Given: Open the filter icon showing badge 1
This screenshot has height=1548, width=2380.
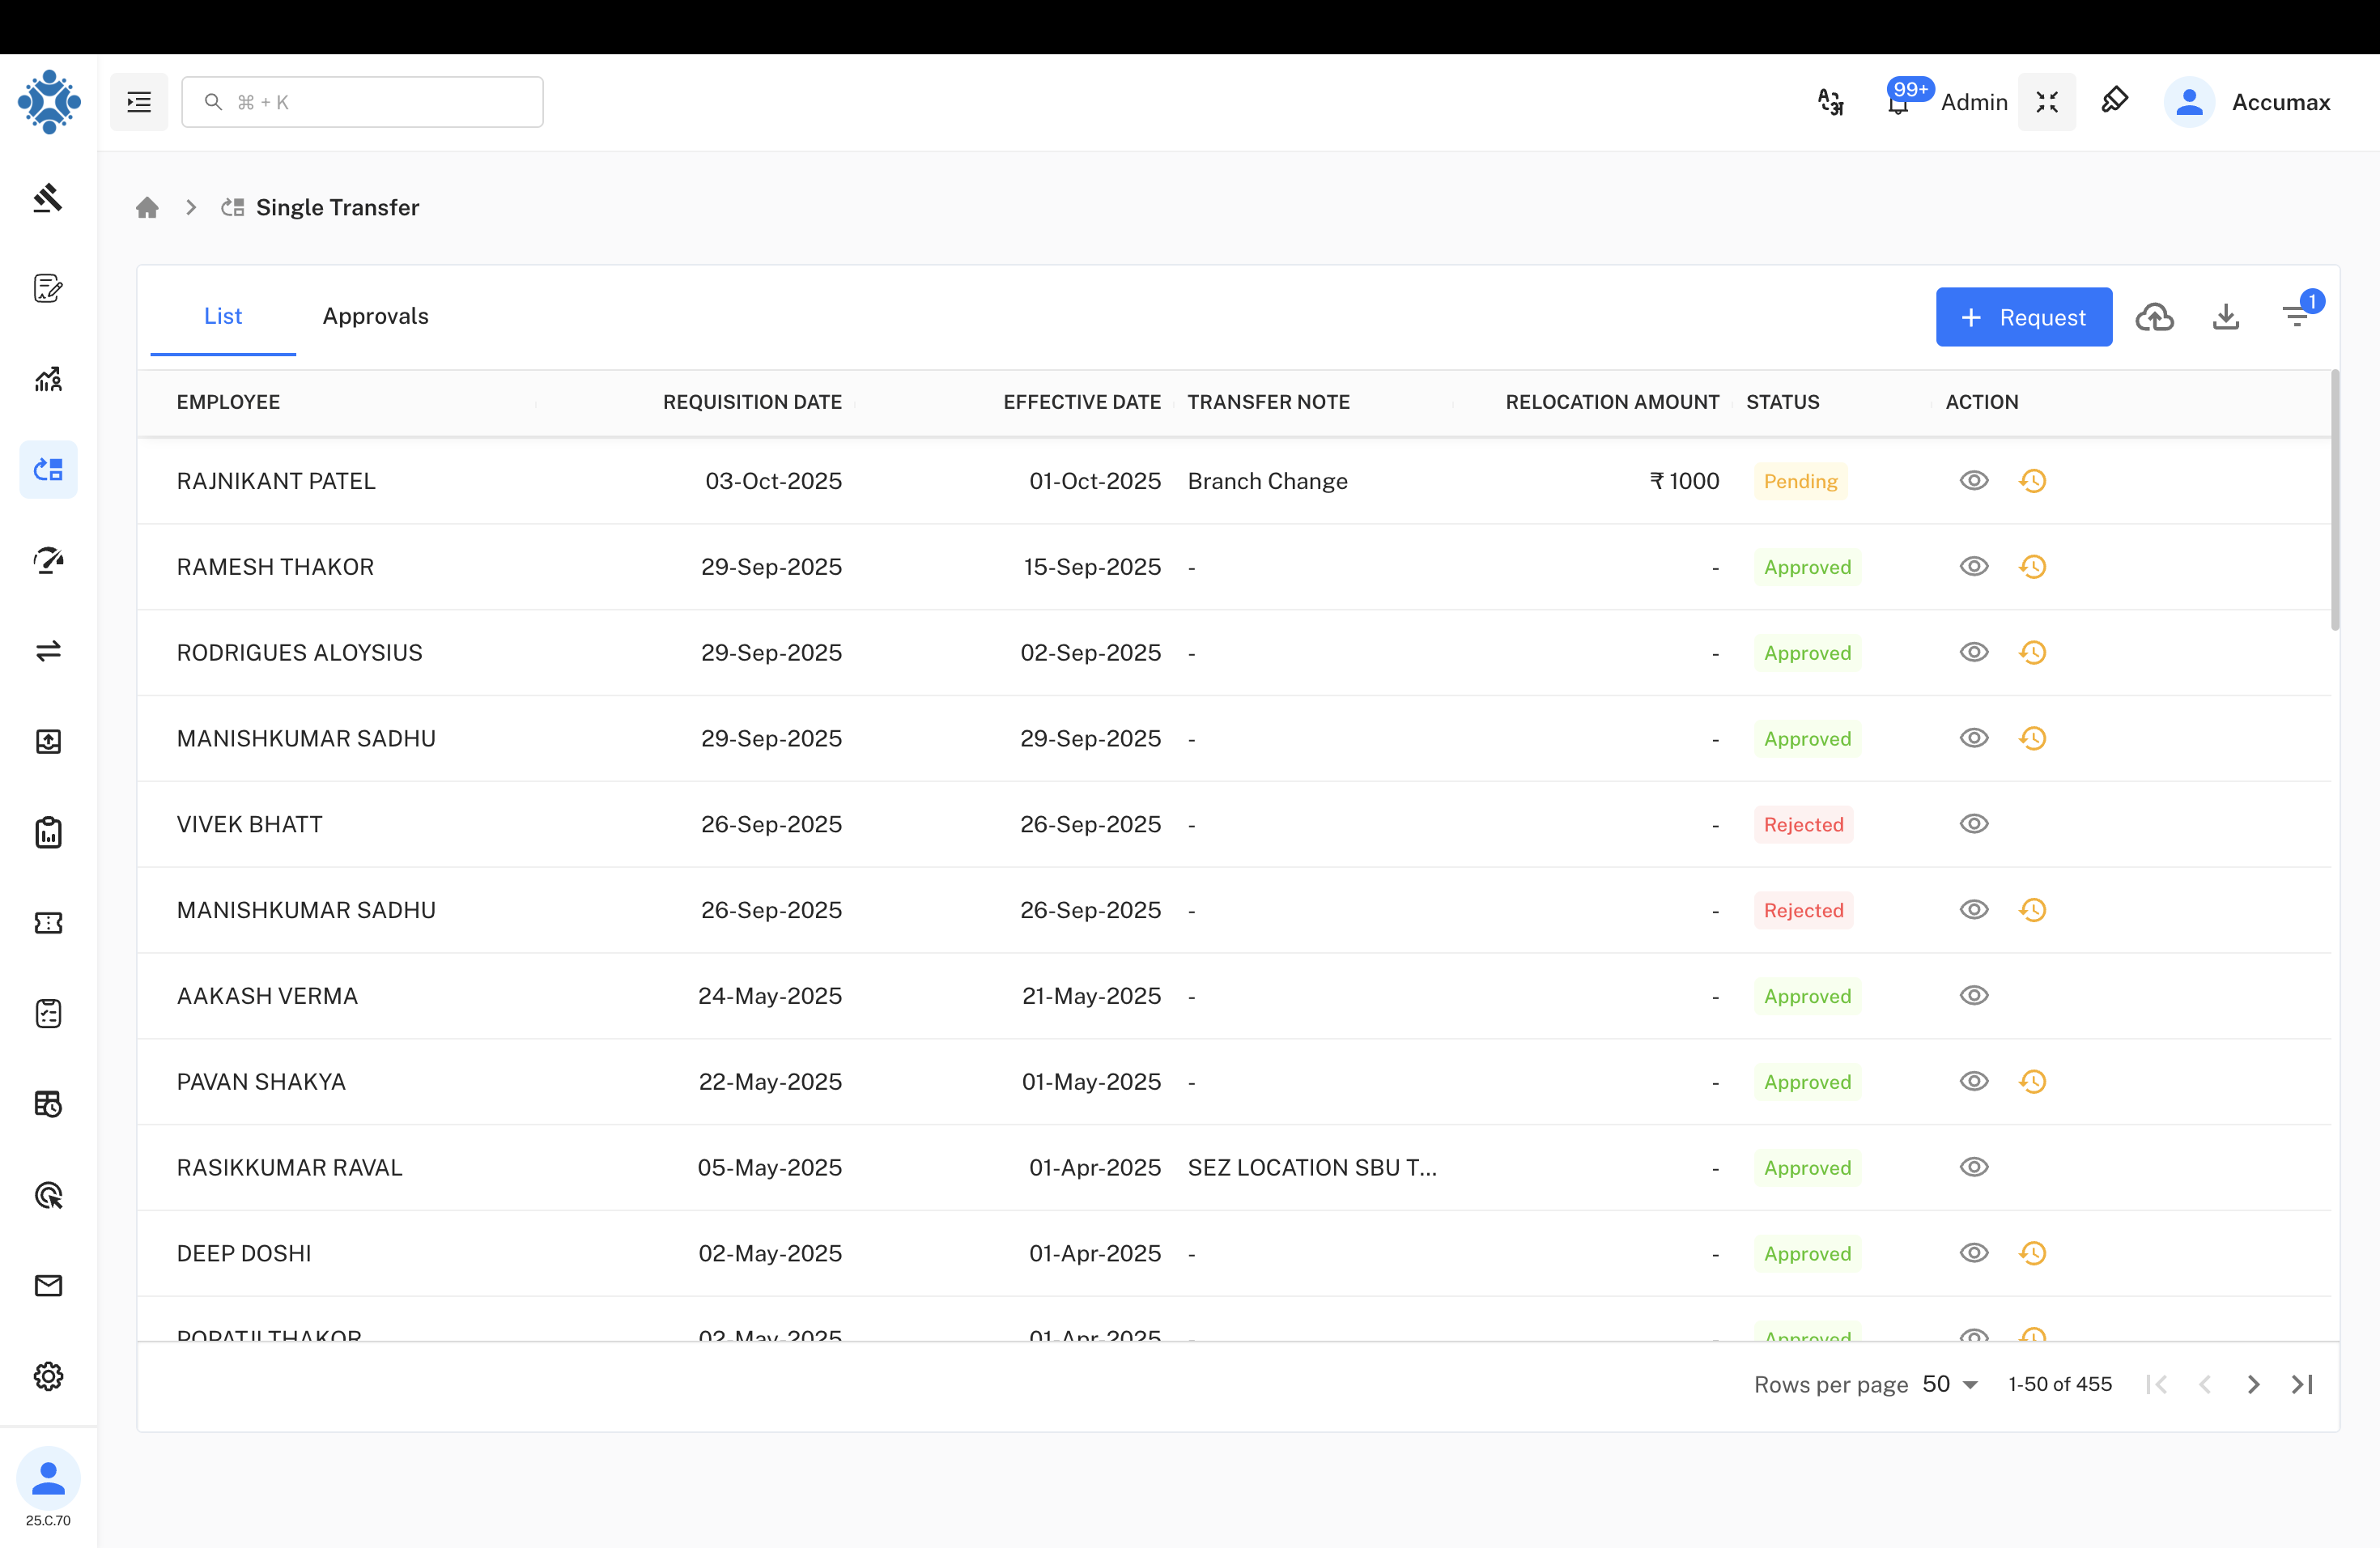Looking at the screenshot, I should pyautogui.click(x=2297, y=317).
